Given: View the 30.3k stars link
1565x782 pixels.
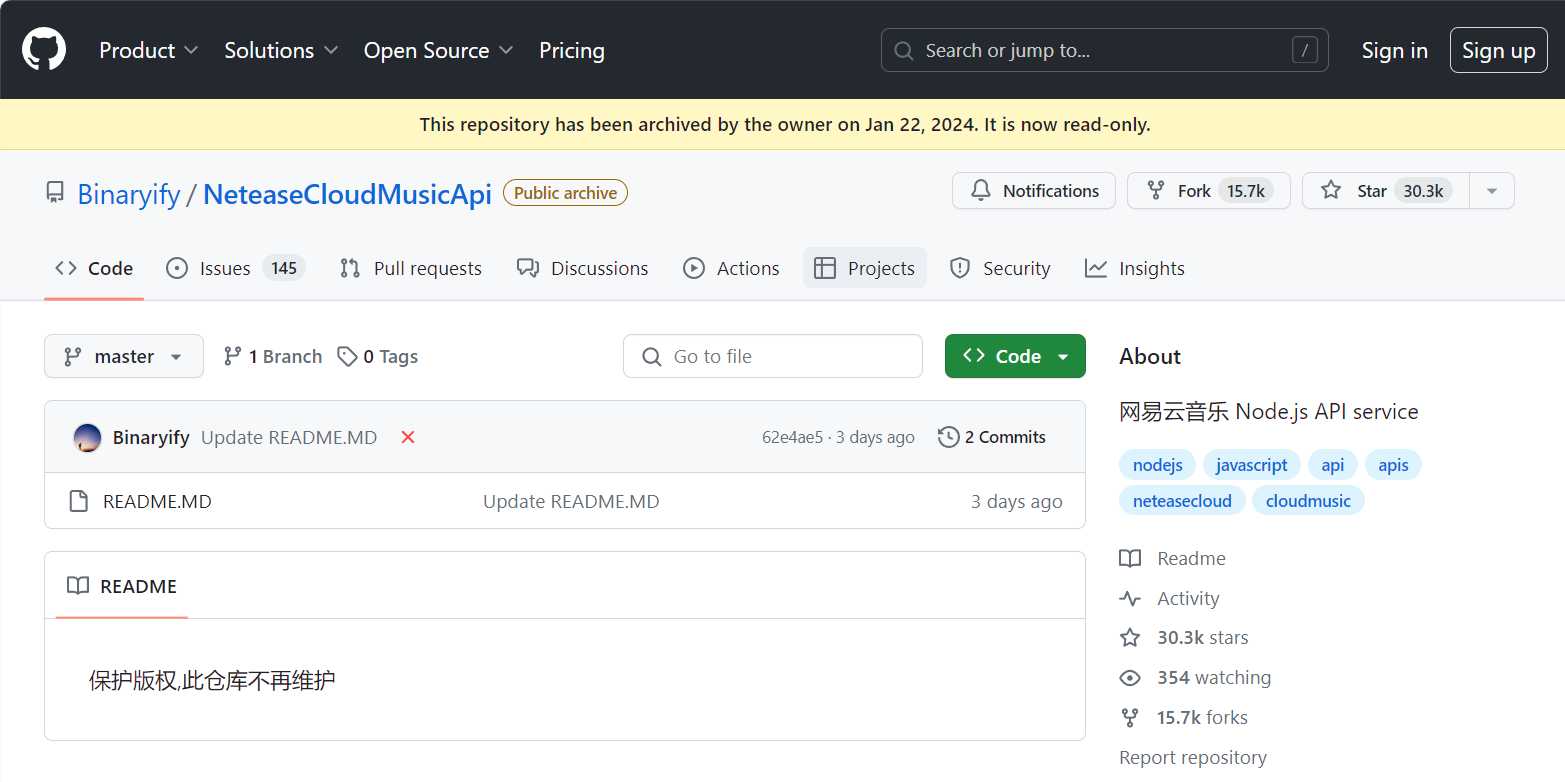Looking at the screenshot, I should pyautogui.click(x=1184, y=637).
